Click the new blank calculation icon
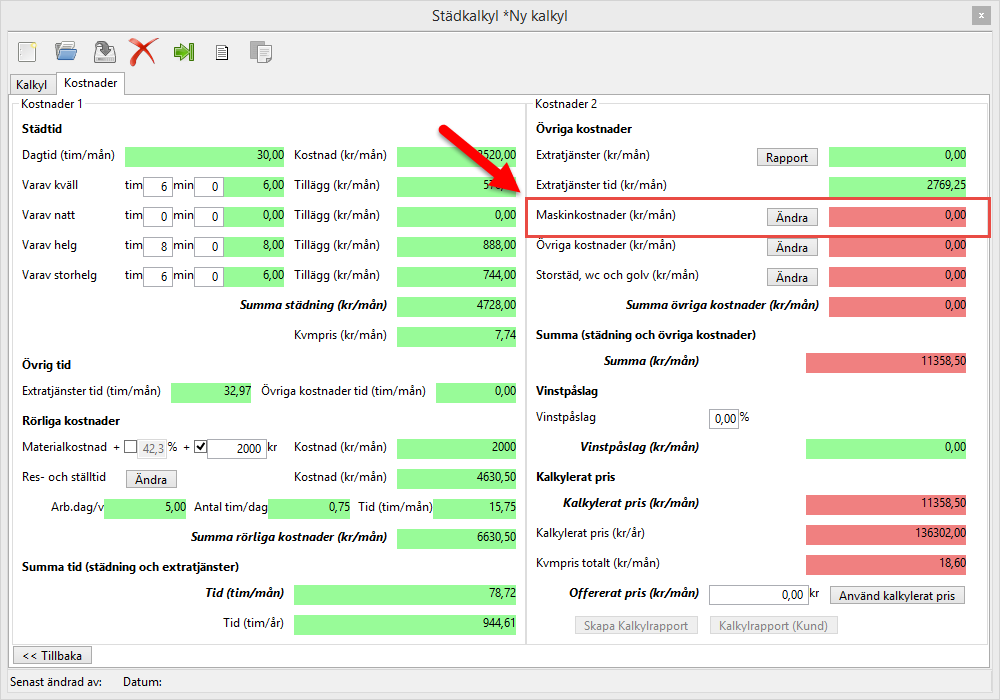The height and width of the screenshot is (700, 1000). click(27, 51)
